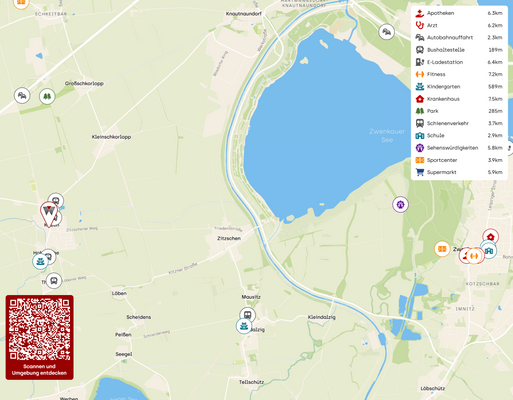Choose the Schienenverkehr legend entry

[x=459, y=123]
